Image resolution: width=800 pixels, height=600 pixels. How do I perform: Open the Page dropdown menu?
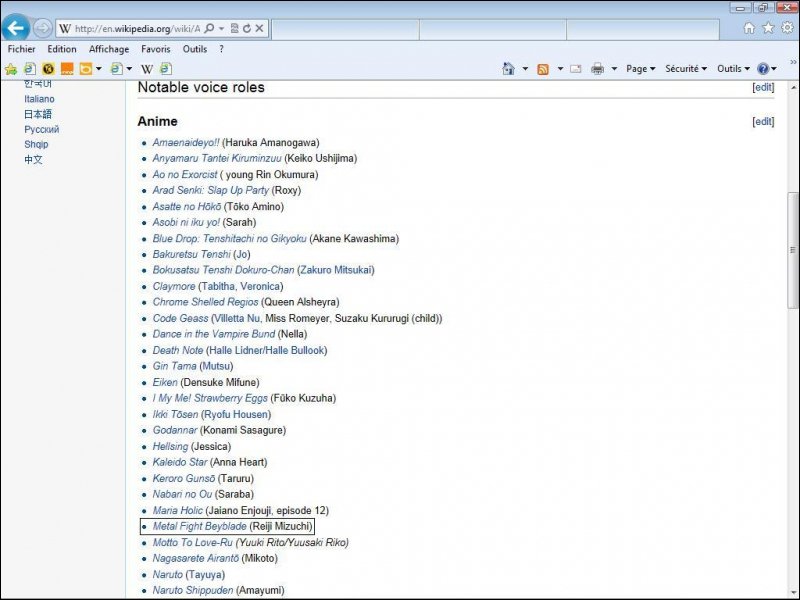click(x=641, y=68)
